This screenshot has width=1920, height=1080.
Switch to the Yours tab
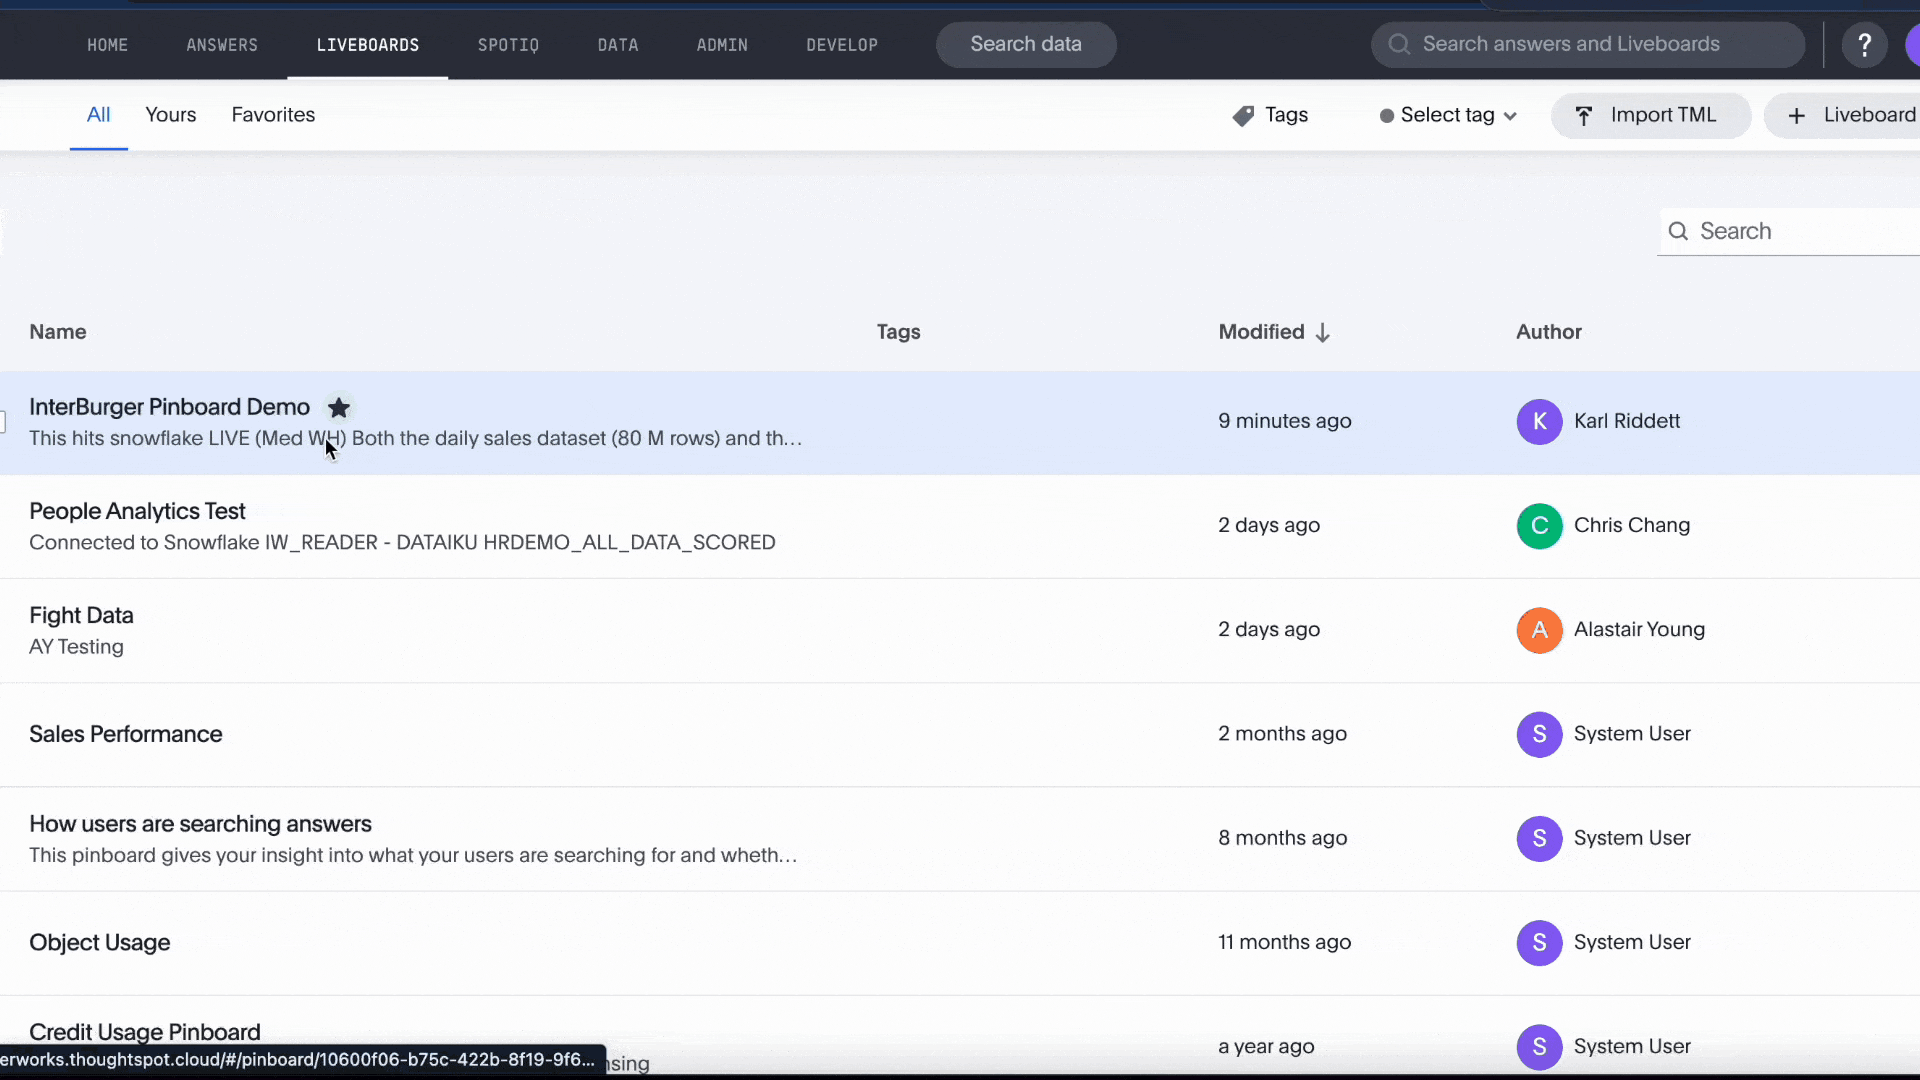[170, 115]
